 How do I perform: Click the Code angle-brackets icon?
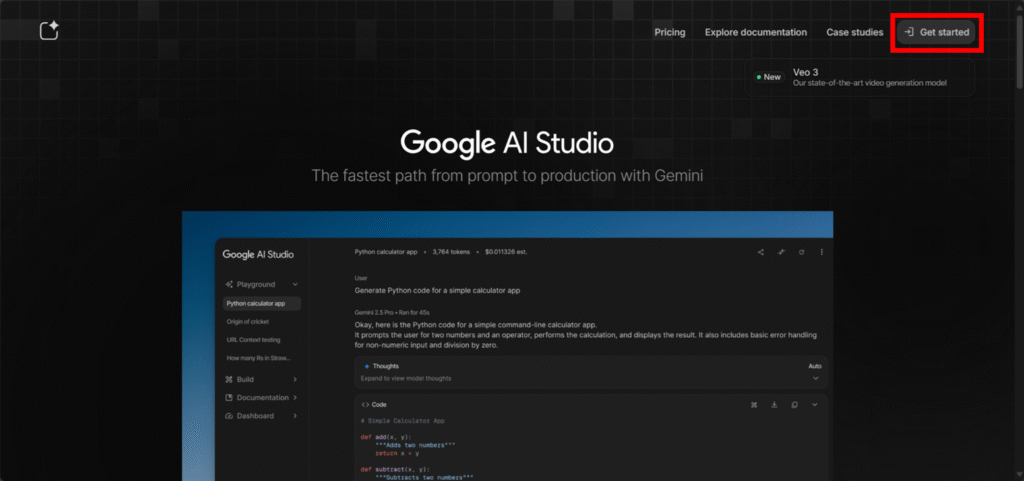[x=365, y=405]
